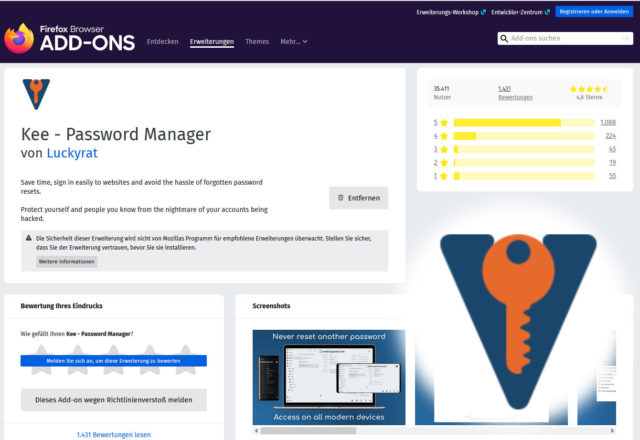Viewport: 640px width, 440px height.
Task: Click the 4,6 Sterne average star rating
Action: tap(589, 89)
